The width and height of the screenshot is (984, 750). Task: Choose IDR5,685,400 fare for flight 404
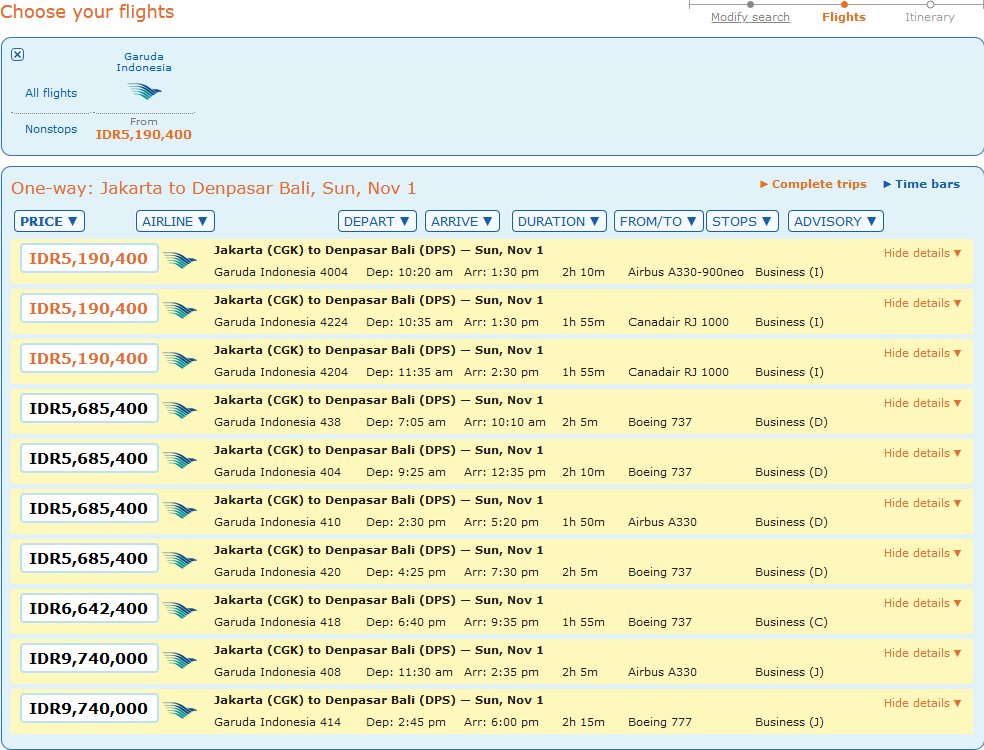coord(89,459)
